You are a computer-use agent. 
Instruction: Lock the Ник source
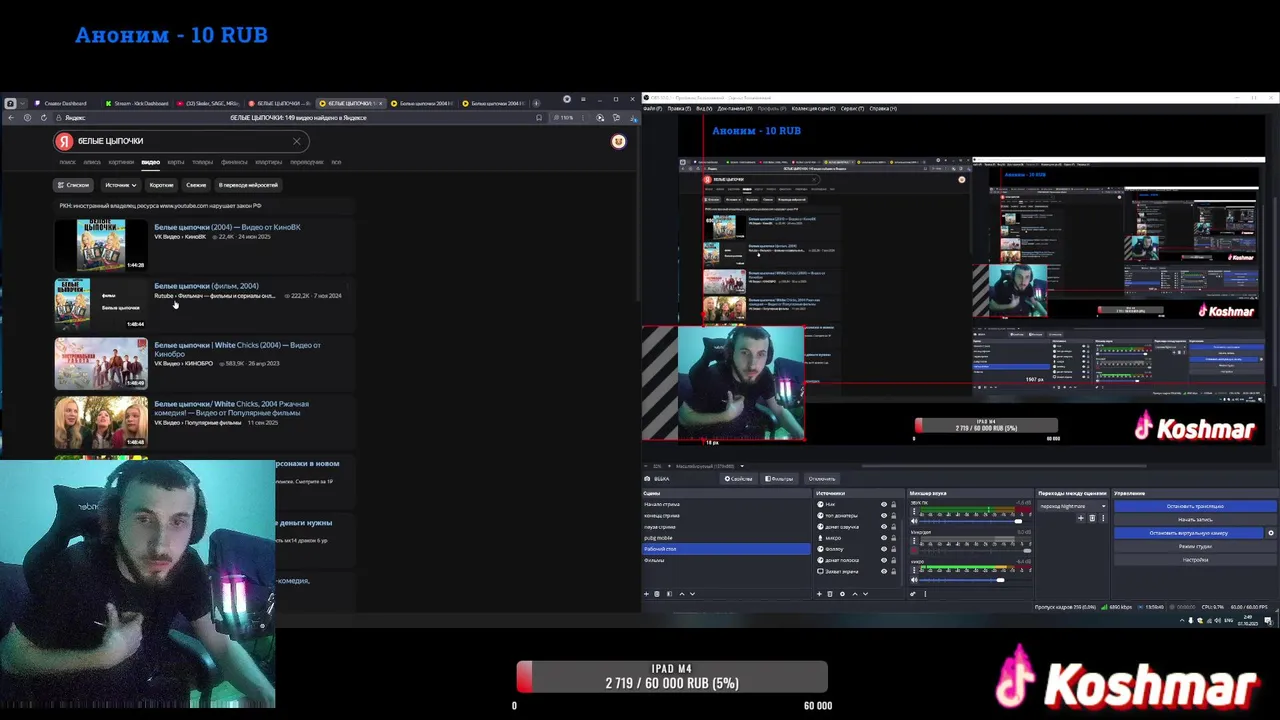[893, 504]
